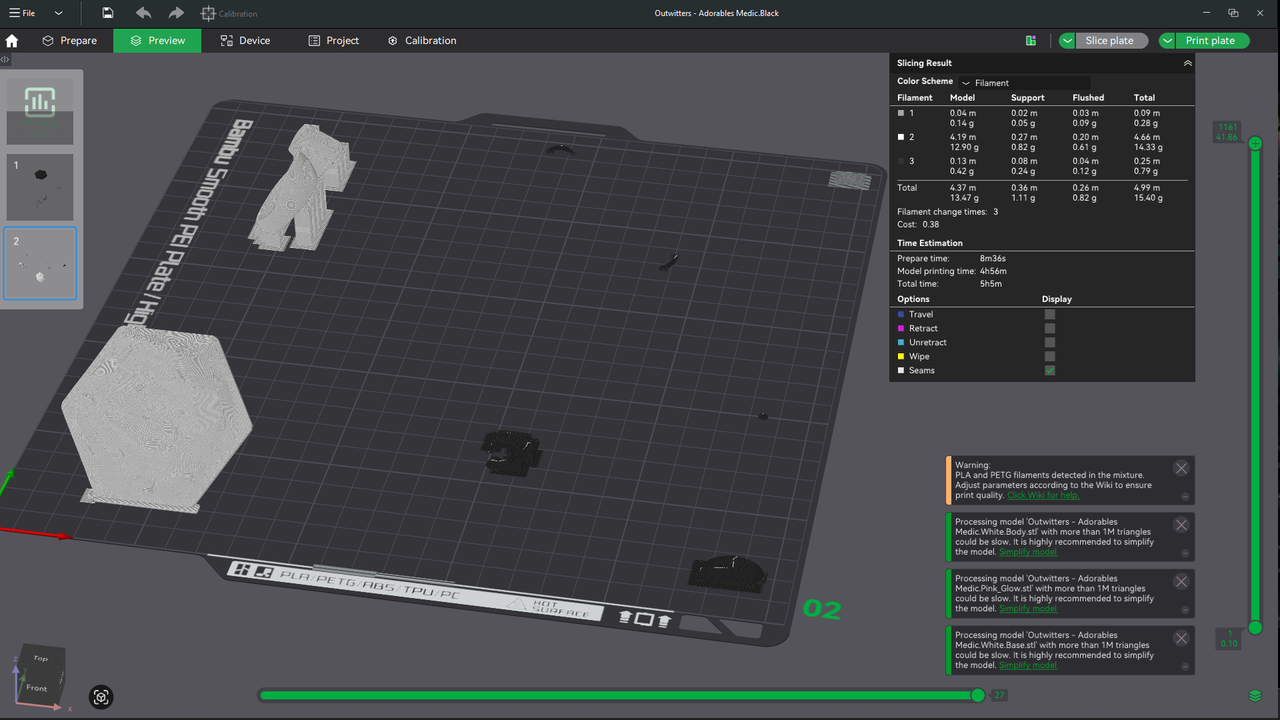Uncheck the Seams display checkbox

click(x=1049, y=370)
